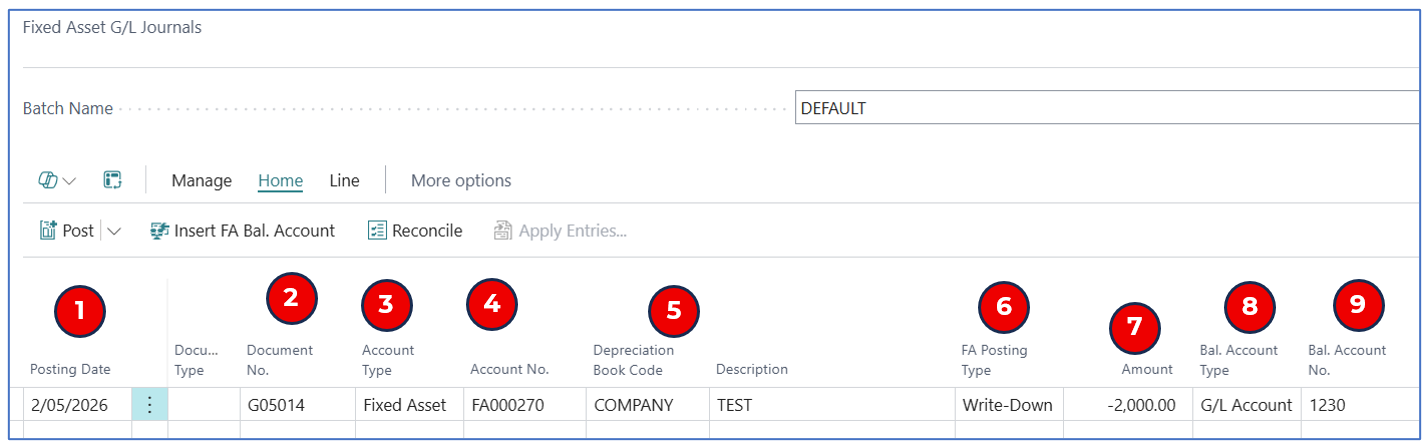Open the row's three-dot menu
1428x447 pixels.
(x=149, y=405)
